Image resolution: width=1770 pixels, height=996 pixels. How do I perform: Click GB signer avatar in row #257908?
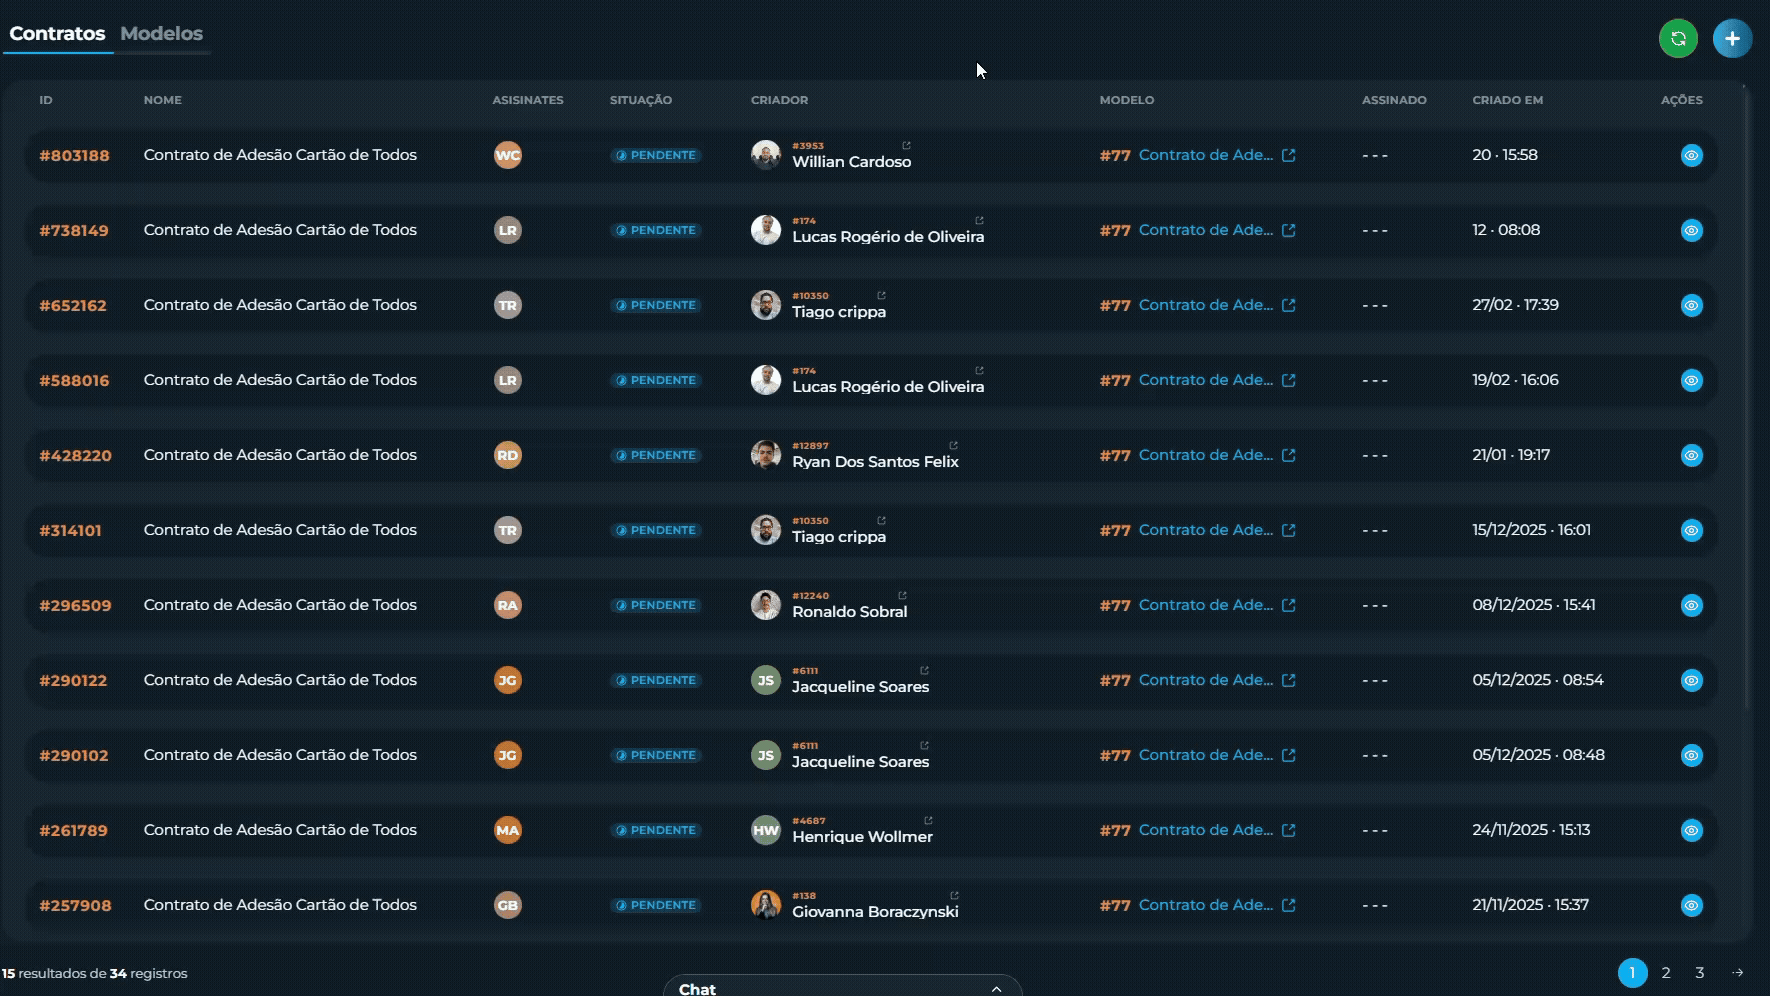(508, 905)
